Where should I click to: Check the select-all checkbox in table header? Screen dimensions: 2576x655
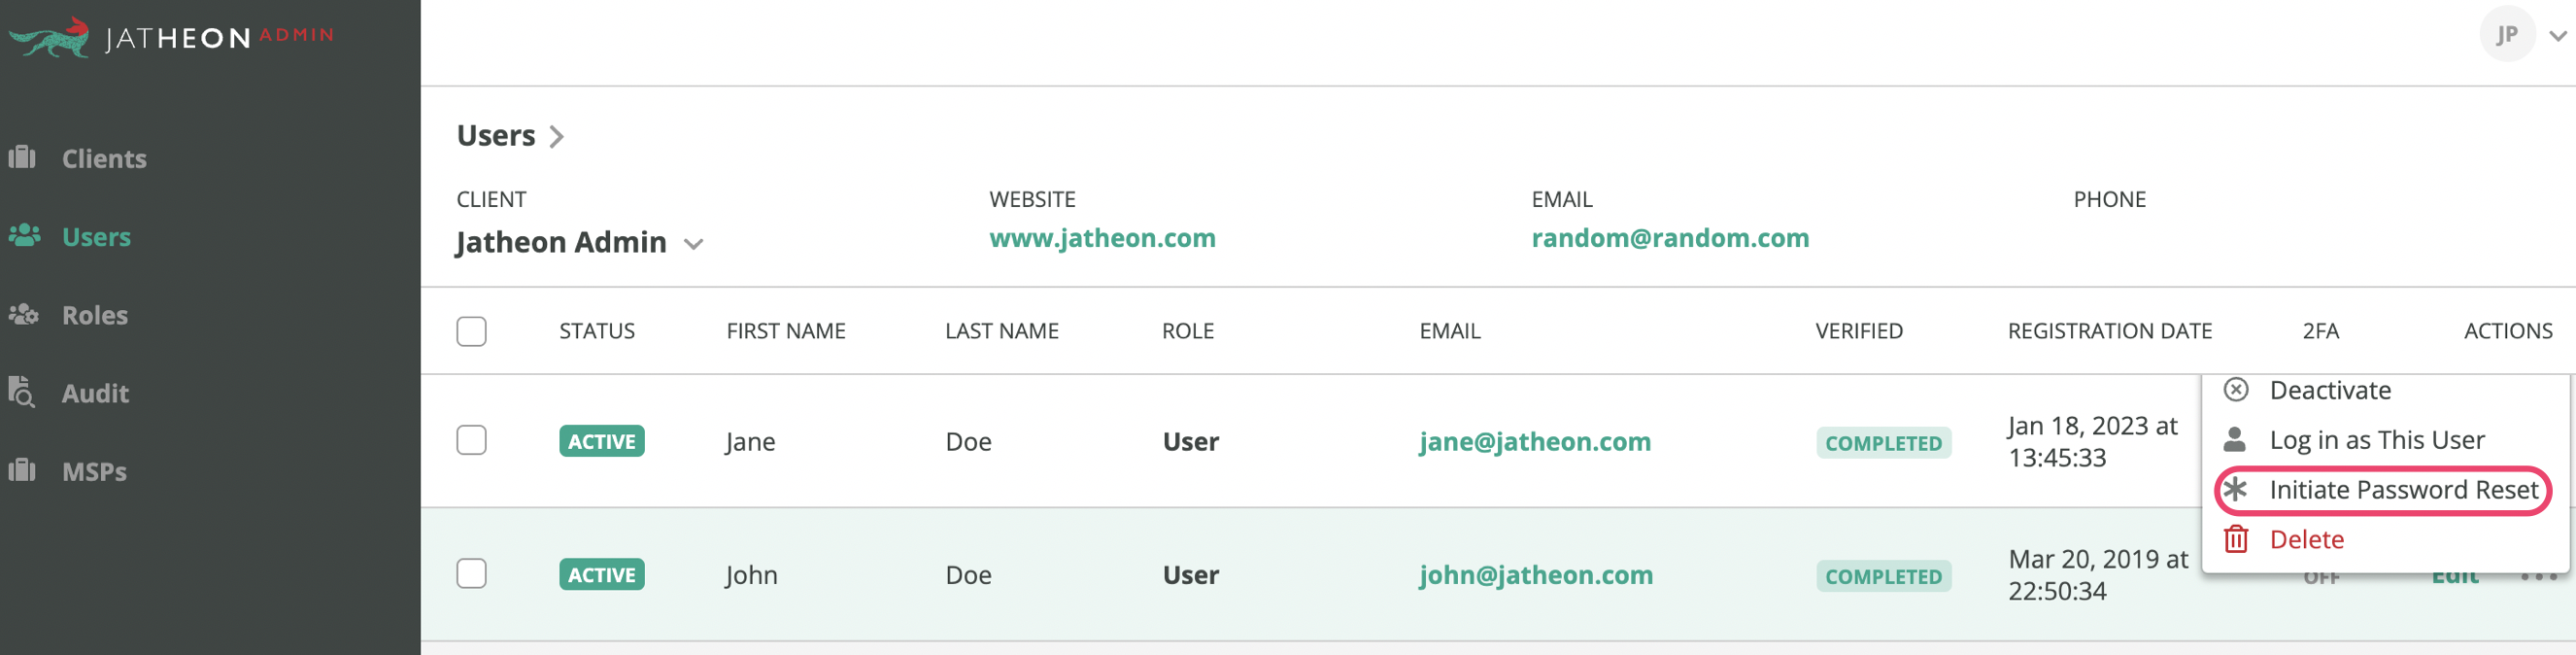point(471,331)
